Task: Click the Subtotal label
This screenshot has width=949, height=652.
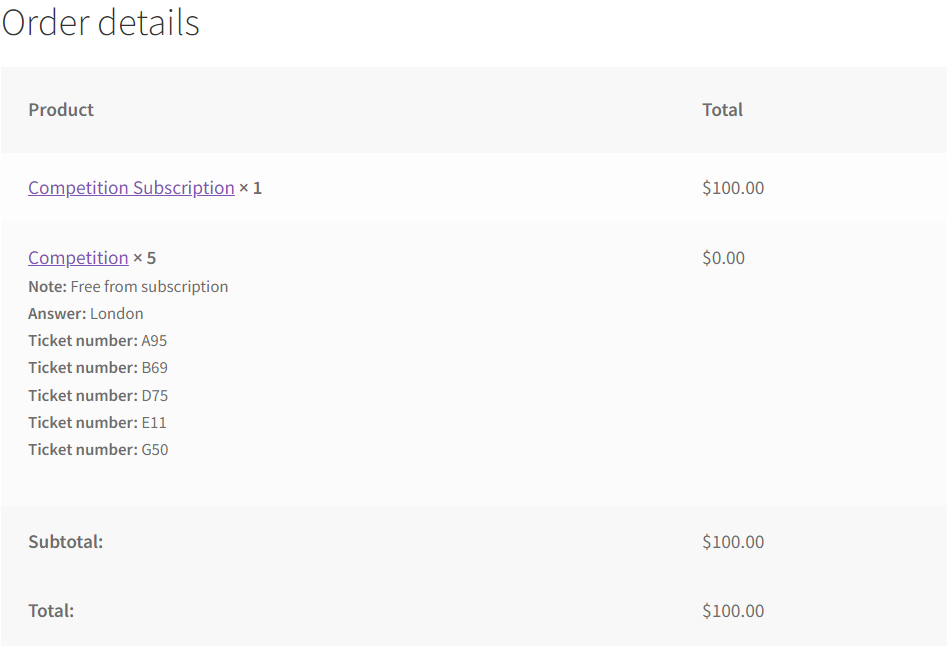Action: pos(66,542)
